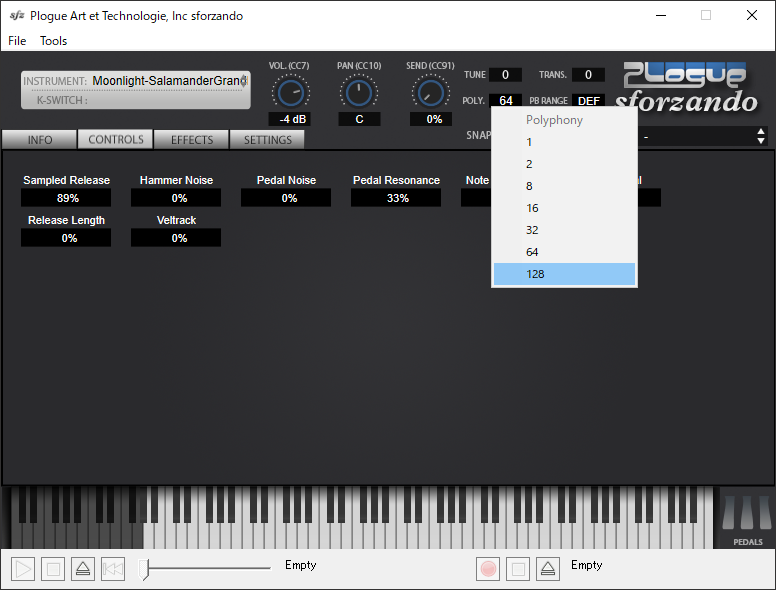Click the TRANS. value field
This screenshot has width=776, height=590.
click(588, 75)
